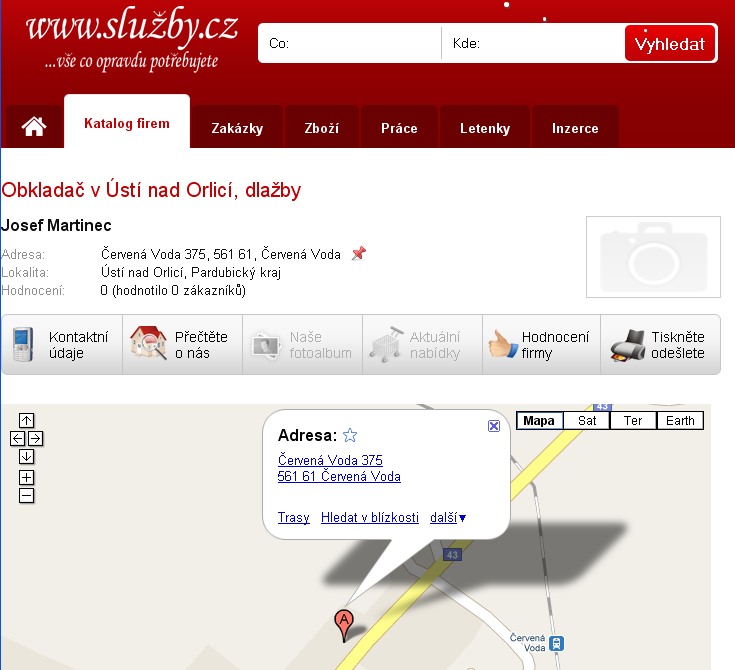Click the 561 61 Červená Voda link
Viewport: 735px width, 670px height.
pos(339,476)
